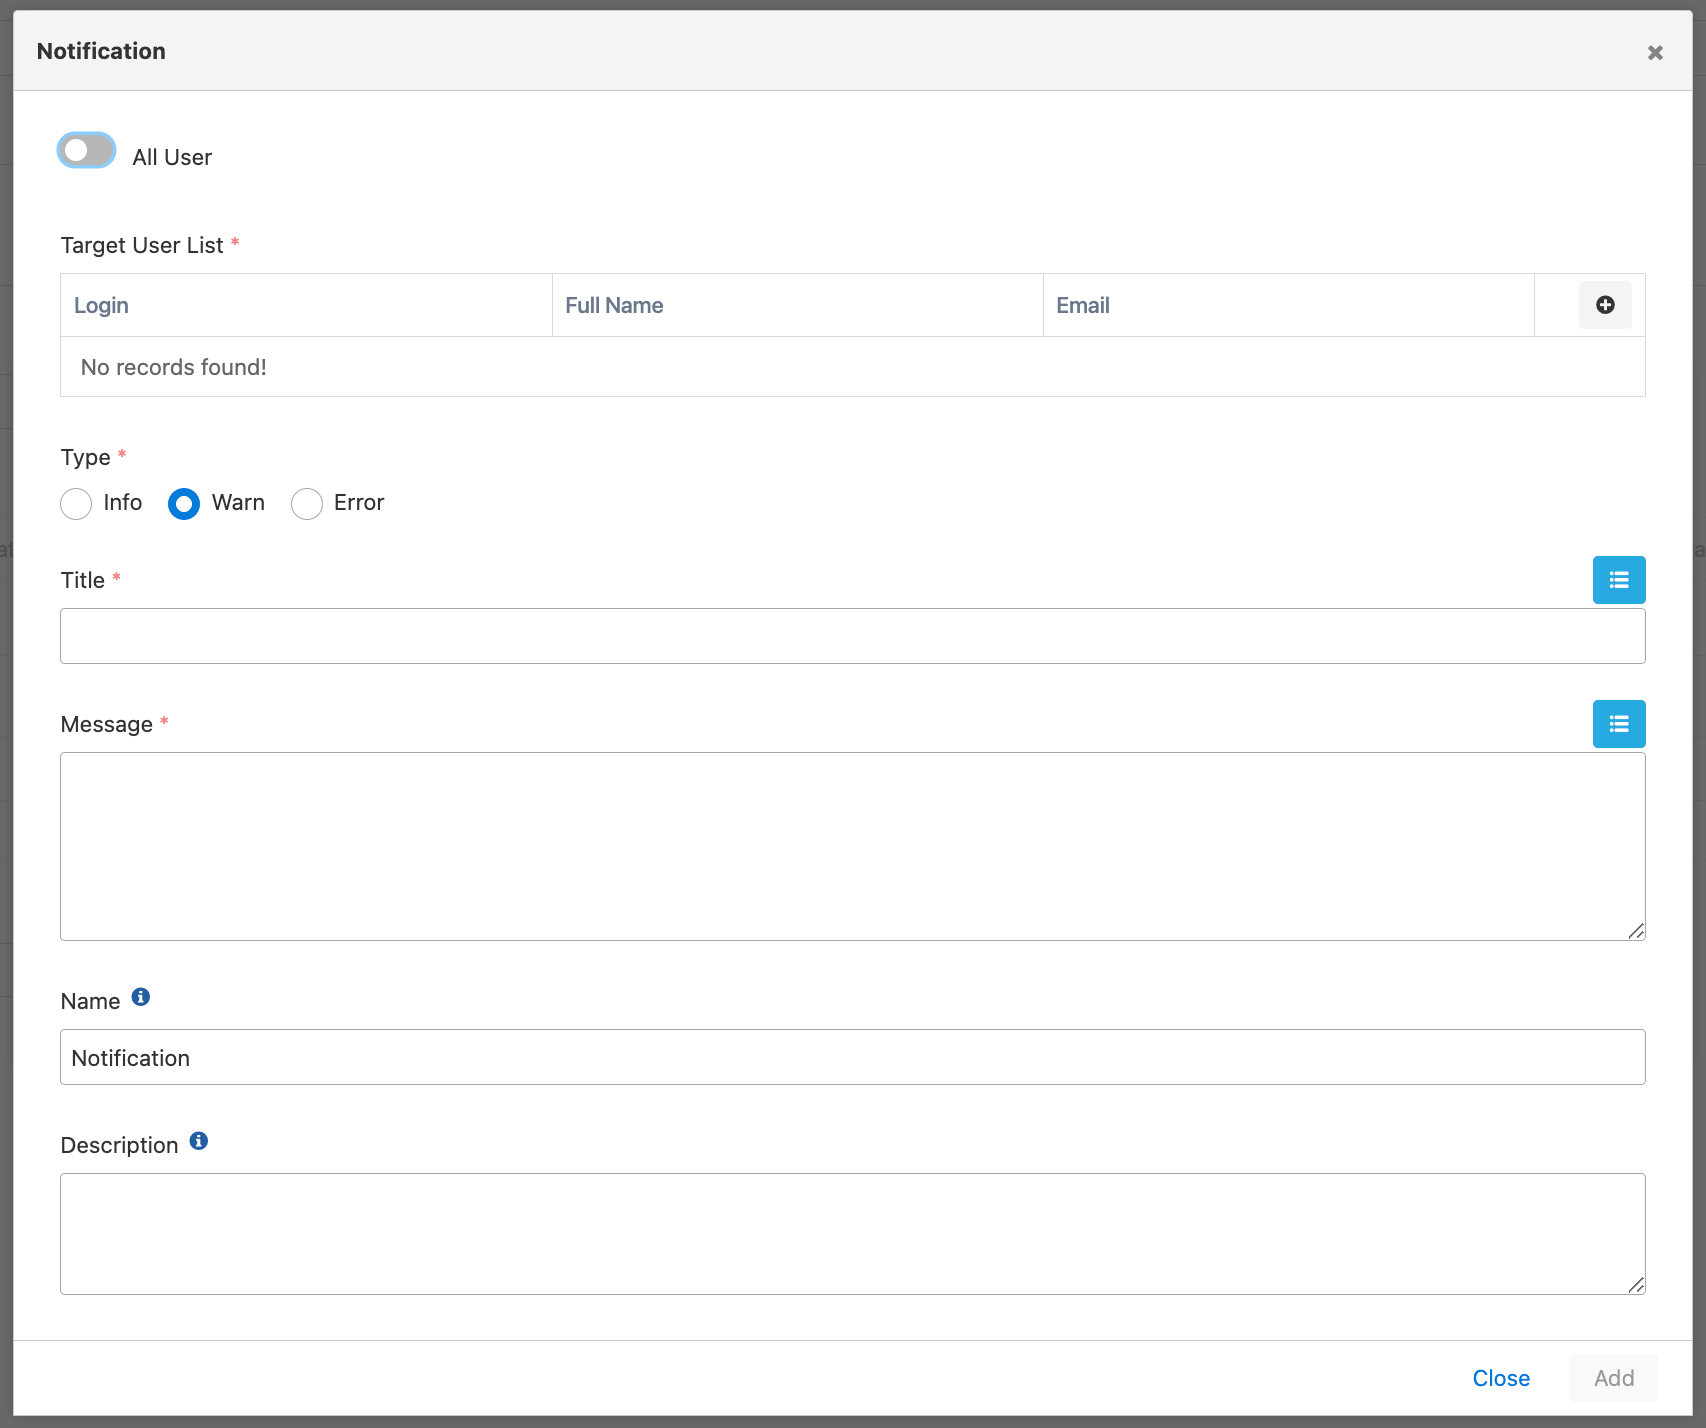Click the Close link
Screen dimensions: 1706x1428
pos(1501,1377)
